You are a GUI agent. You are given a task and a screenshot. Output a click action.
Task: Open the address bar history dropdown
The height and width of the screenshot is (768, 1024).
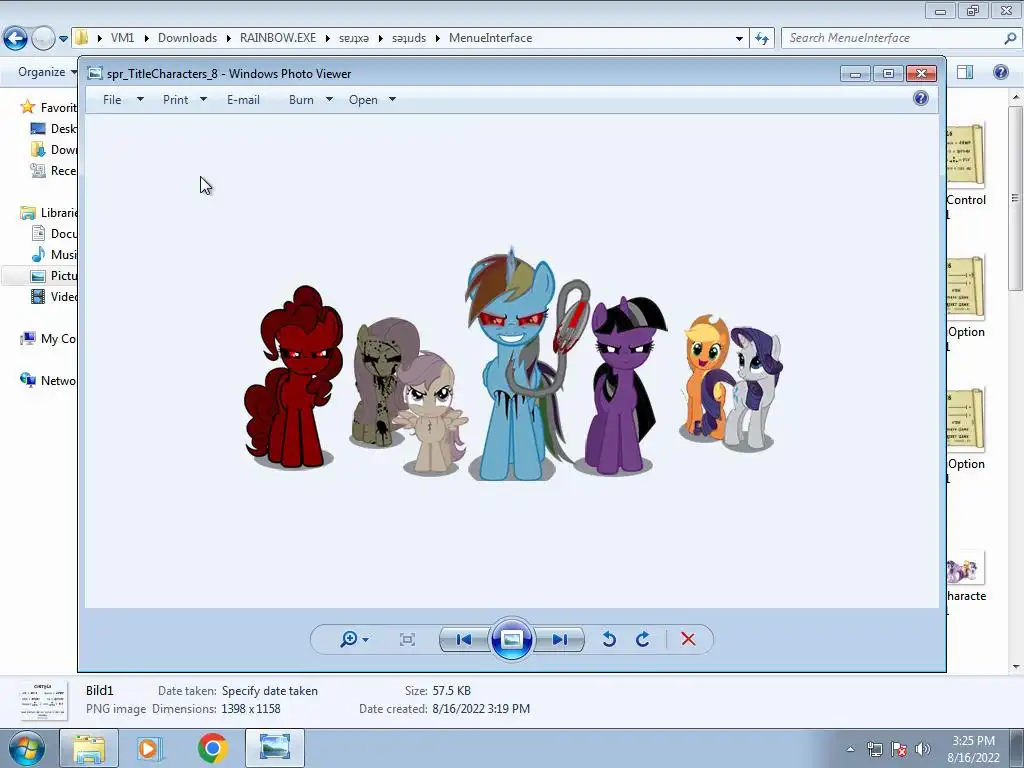click(739, 39)
